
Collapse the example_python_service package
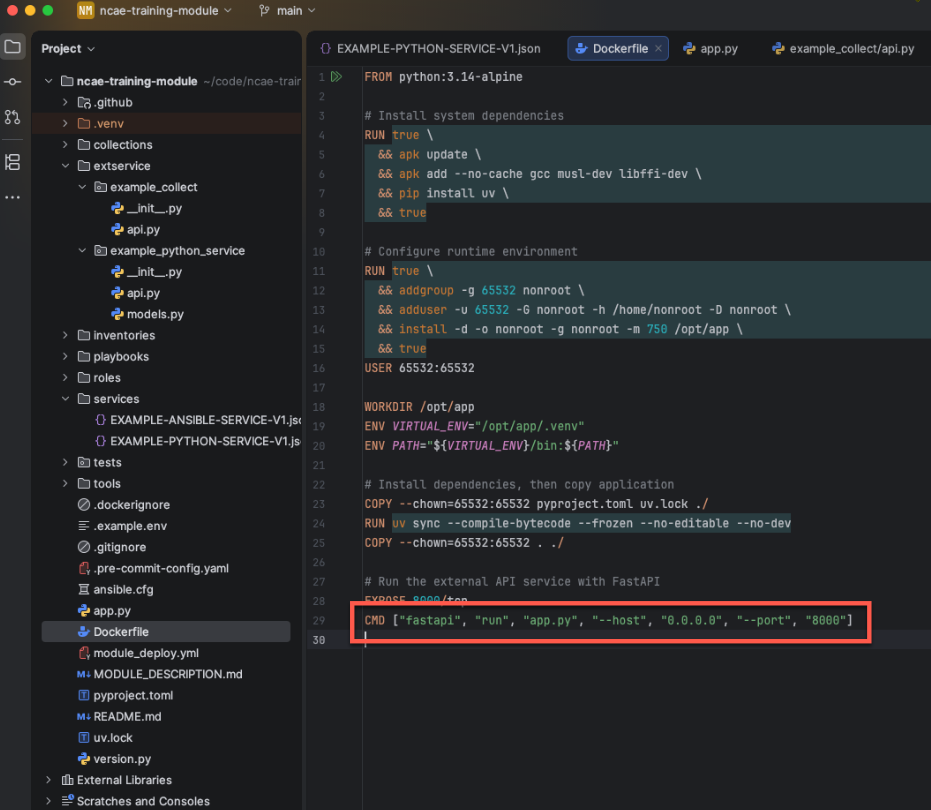pos(82,251)
